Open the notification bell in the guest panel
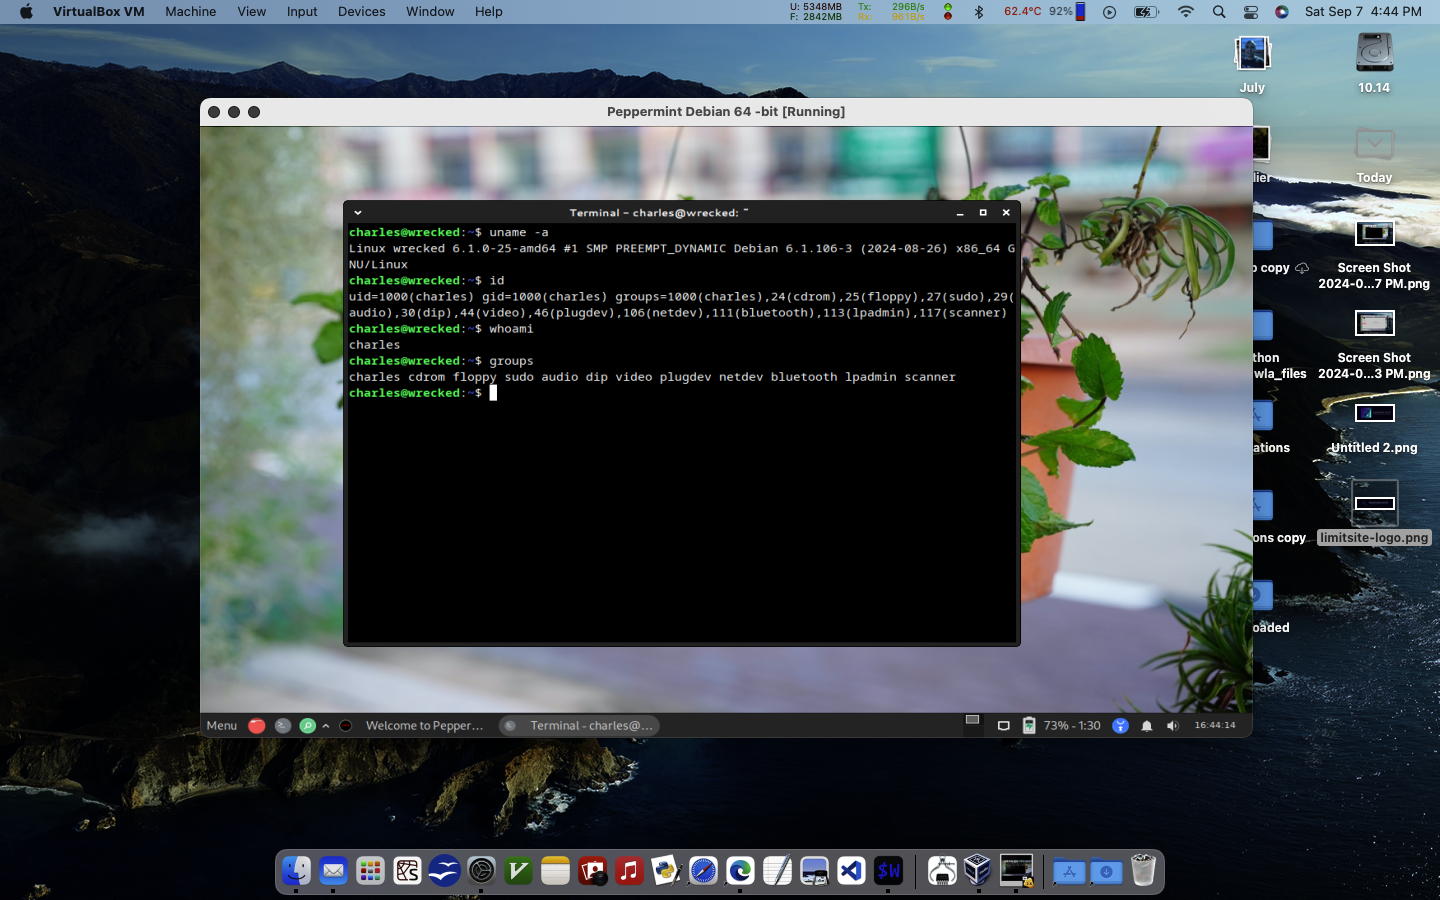1440x900 pixels. (1147, 726)
